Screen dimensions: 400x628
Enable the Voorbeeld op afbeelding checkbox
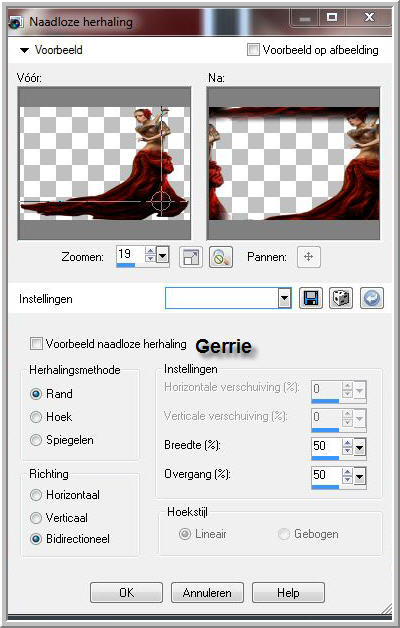(x=253, y=50)
